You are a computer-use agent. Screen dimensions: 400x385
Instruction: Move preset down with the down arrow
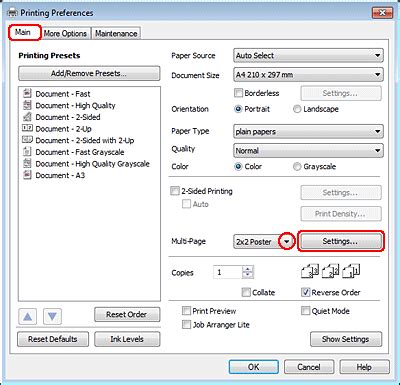52,316
